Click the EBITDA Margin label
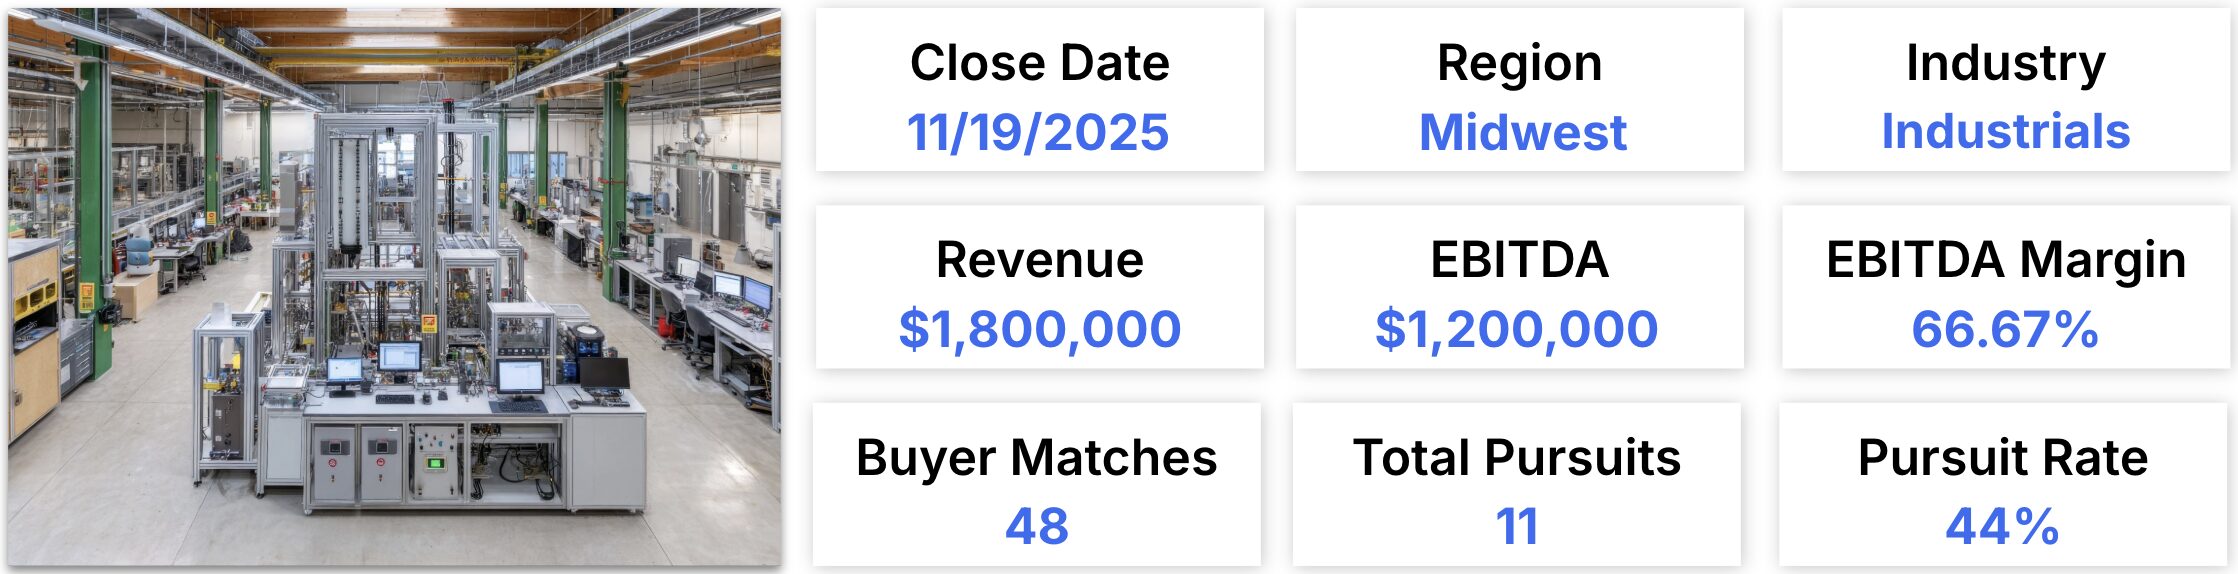Screen dimensions: 2238x574 (x=2005, y=260)
